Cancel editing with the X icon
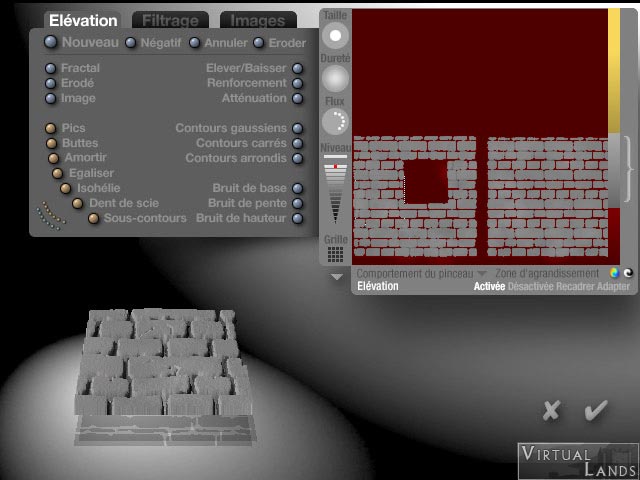 point(550,410)
